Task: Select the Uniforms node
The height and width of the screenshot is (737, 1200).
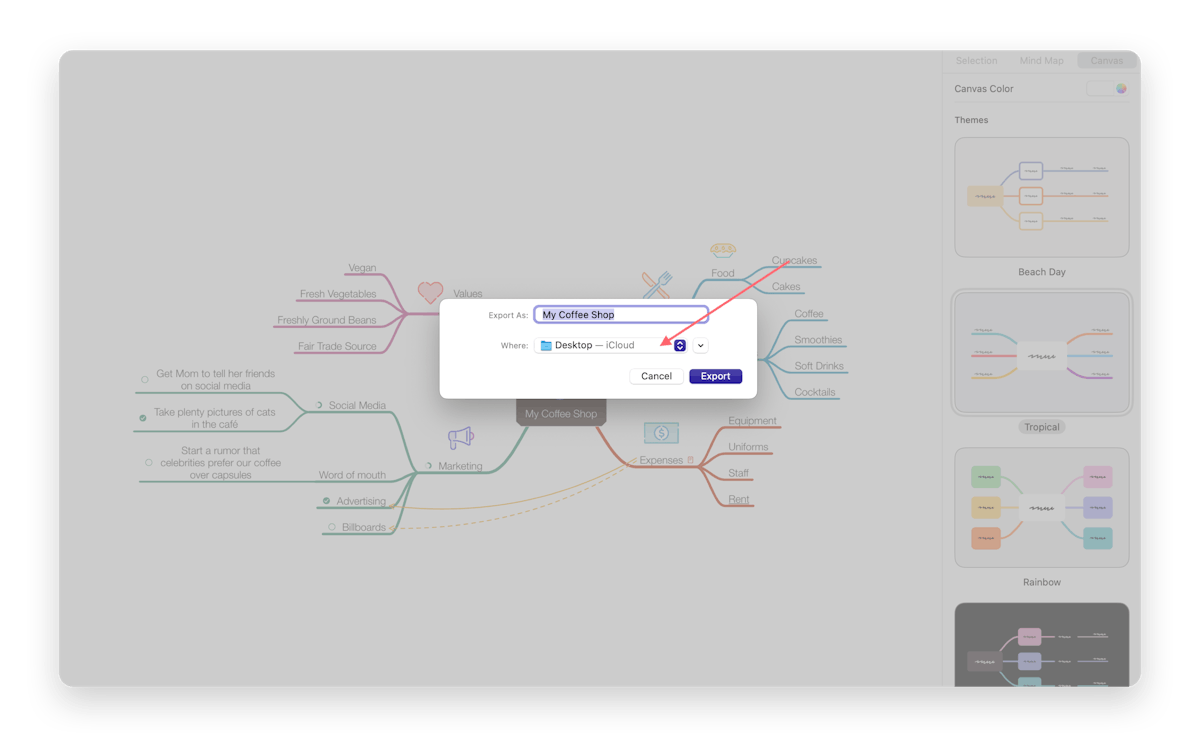Action: pyautogui.click(x=748, y=447)
